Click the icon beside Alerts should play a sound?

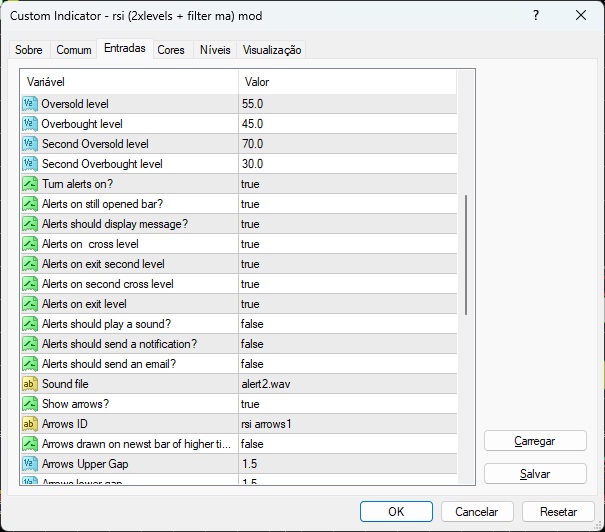pyautogui.click(x=29, y=324)
